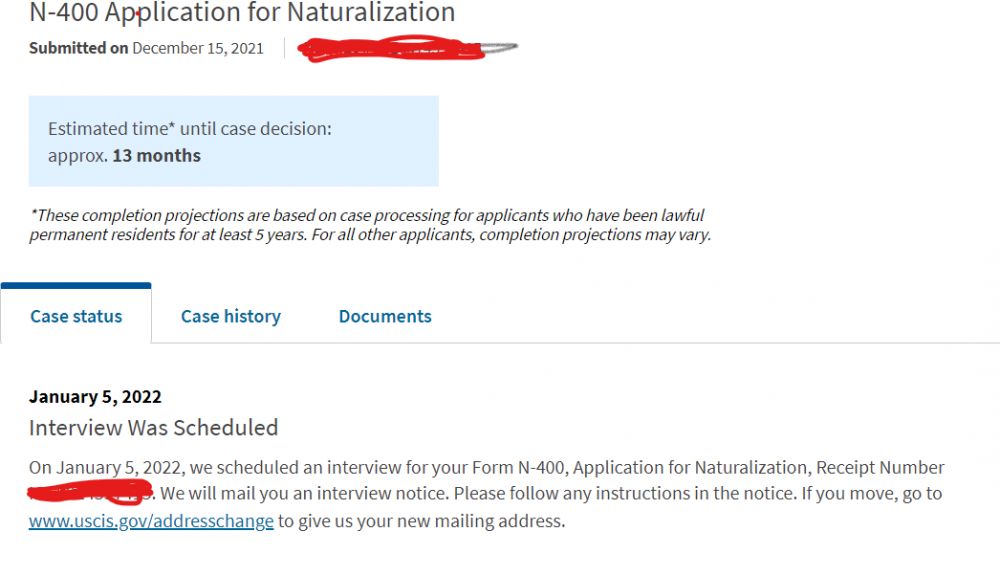
Task: Switch to the Case history tab
Action: [x=230, y=316]
